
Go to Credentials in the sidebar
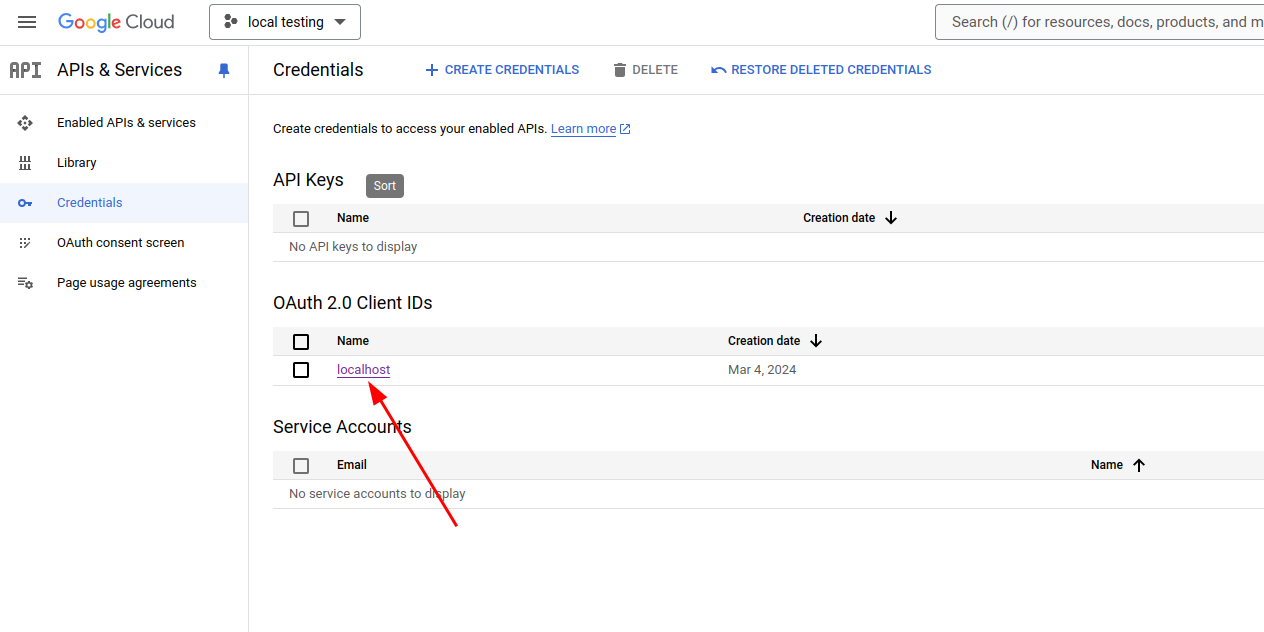click(x=90, y=203)
